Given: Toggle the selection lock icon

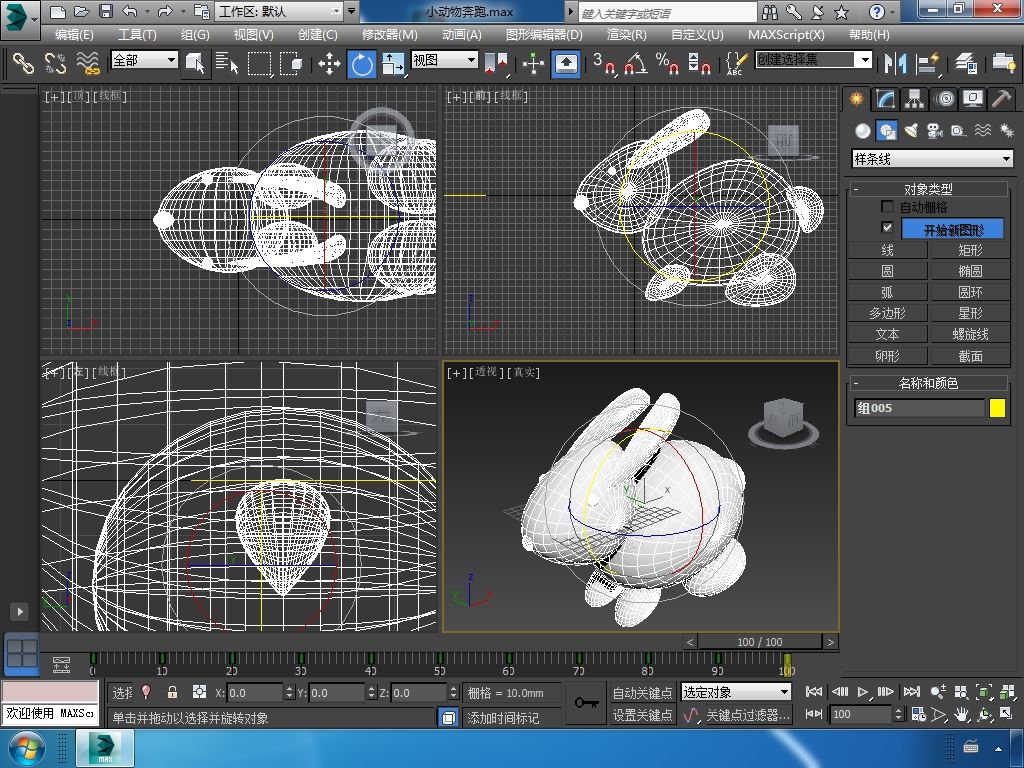Looking at the screenshot, I should tap(172, 692).
